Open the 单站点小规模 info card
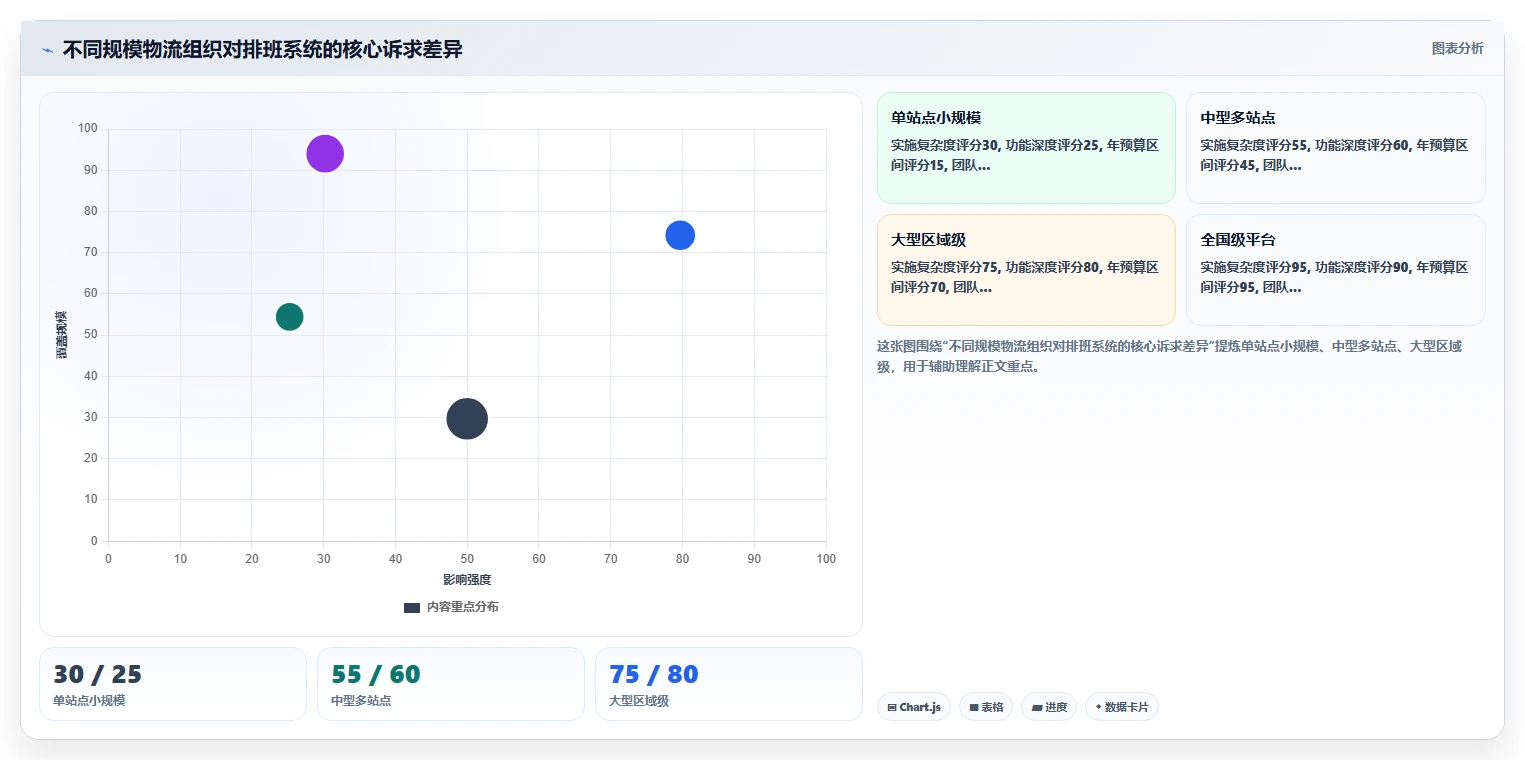This screenshot has height=760, width=1525. point(1026,148)
